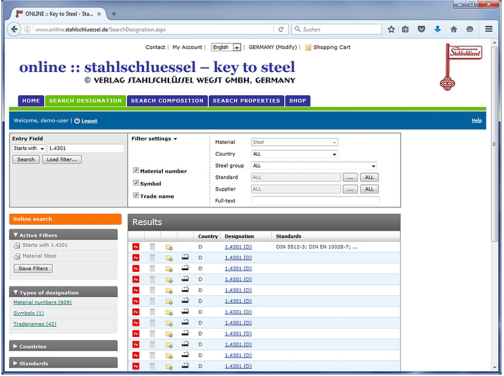Click the Help link
The height and width of the screenshot is (376, 504).
477,120
